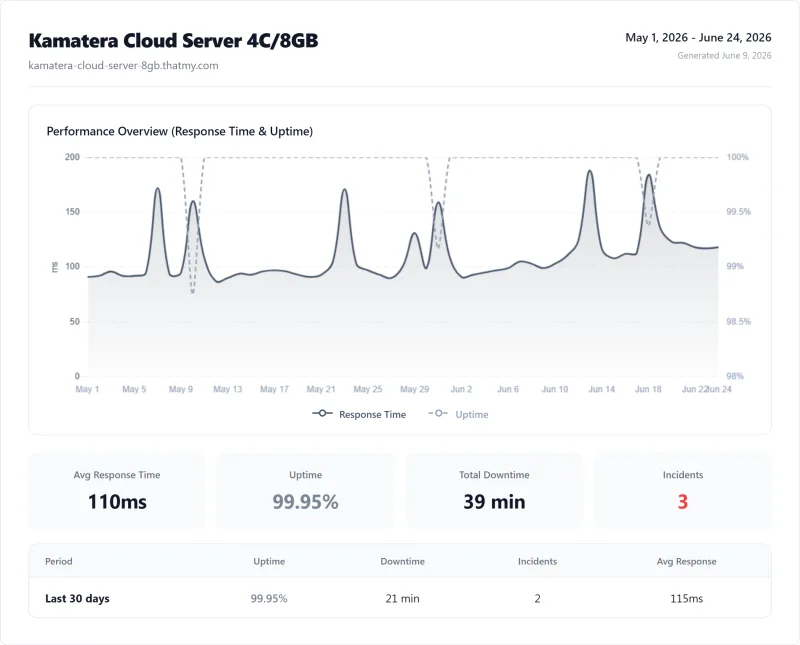This screenshot has width=800, height=645.
Task: Click the kamatera-cloud-server-8gb.thatmy.com URL
Action: click(123, 65)
